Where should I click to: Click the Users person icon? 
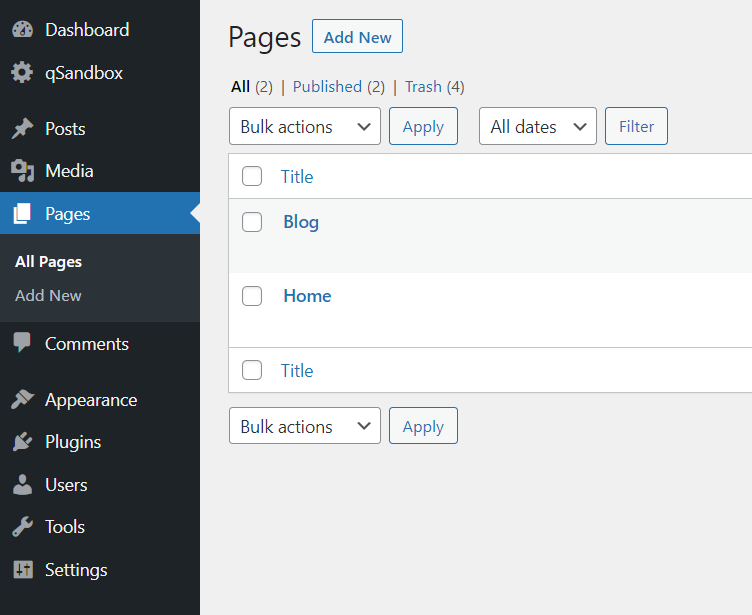point(22,485)
